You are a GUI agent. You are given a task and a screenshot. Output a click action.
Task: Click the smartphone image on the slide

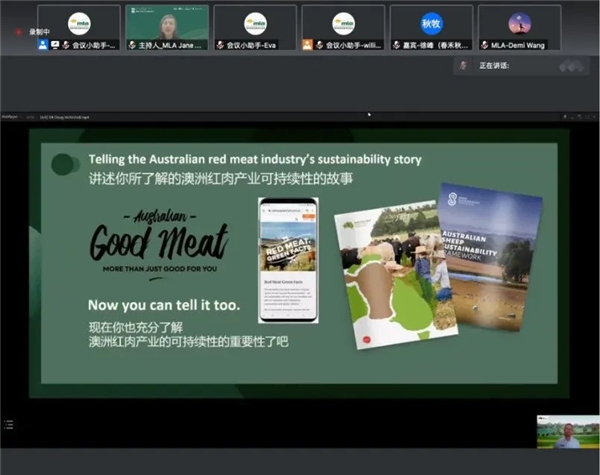pos(289,258)
